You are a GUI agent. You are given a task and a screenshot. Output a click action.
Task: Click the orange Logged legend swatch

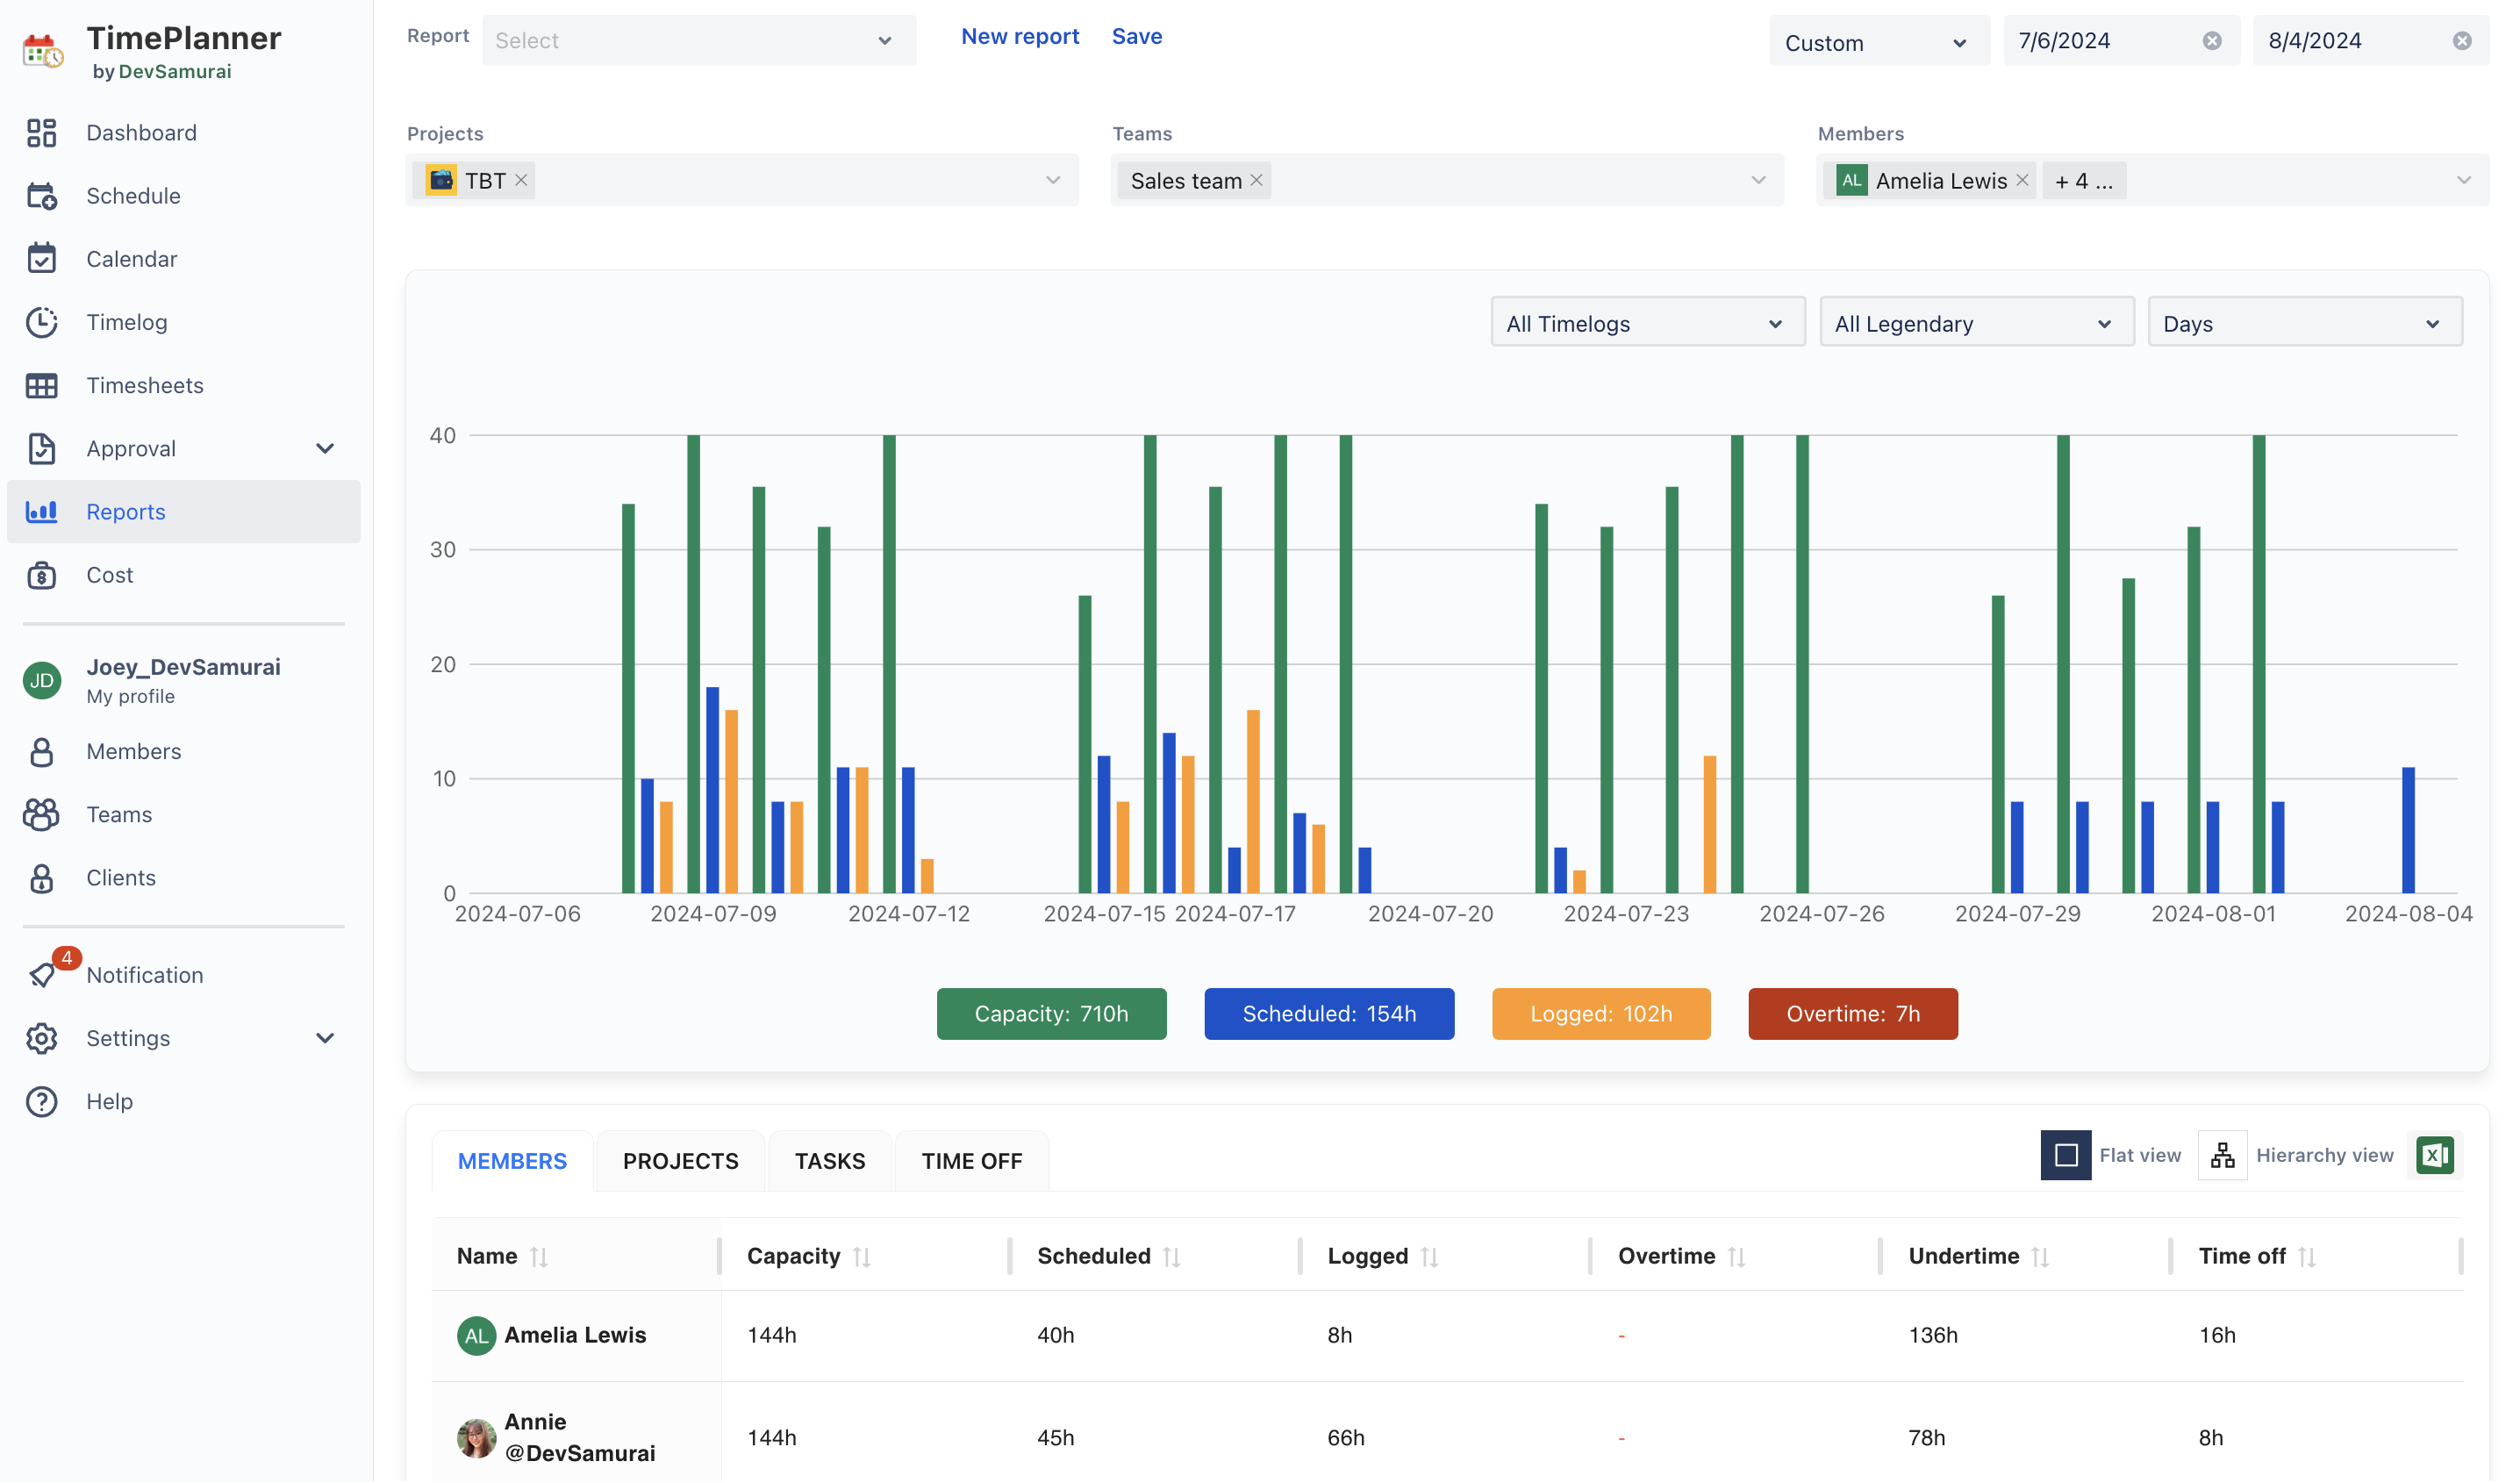(1600, 1014)
